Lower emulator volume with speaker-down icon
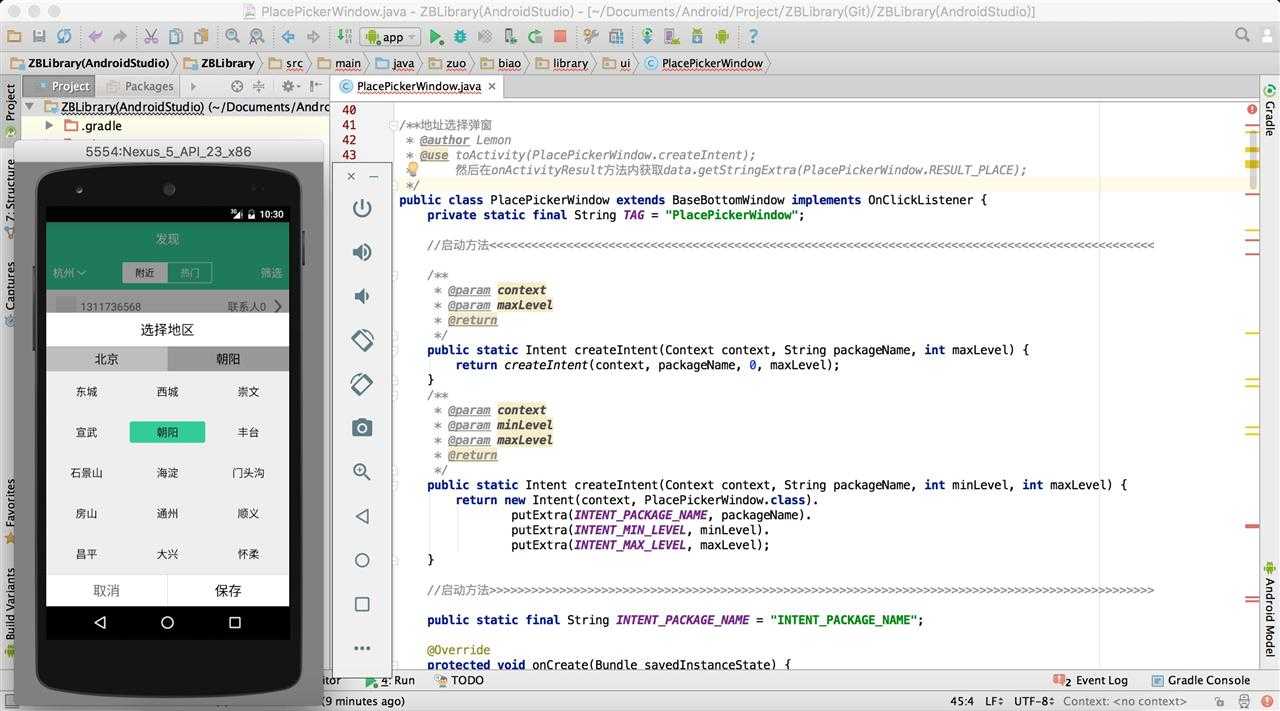The image size is (1280, 711). click(x=362, y=296)
